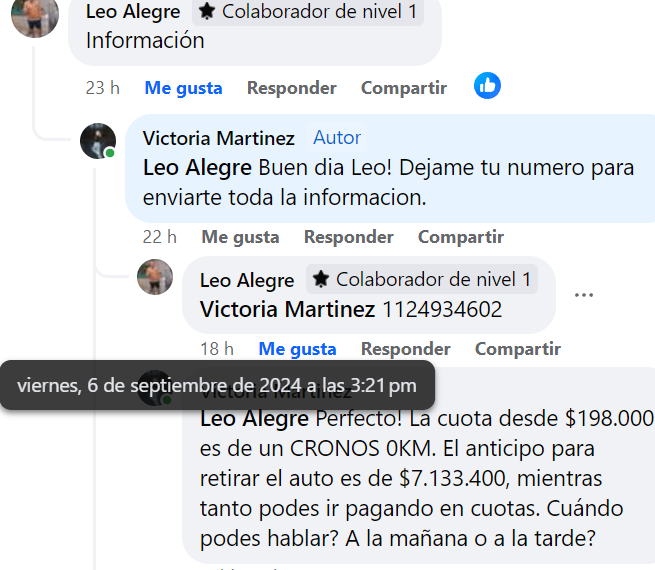Screen dimensions: 655x570
Task: Click Responder under the 18 h comment
Action: [406, 349]
